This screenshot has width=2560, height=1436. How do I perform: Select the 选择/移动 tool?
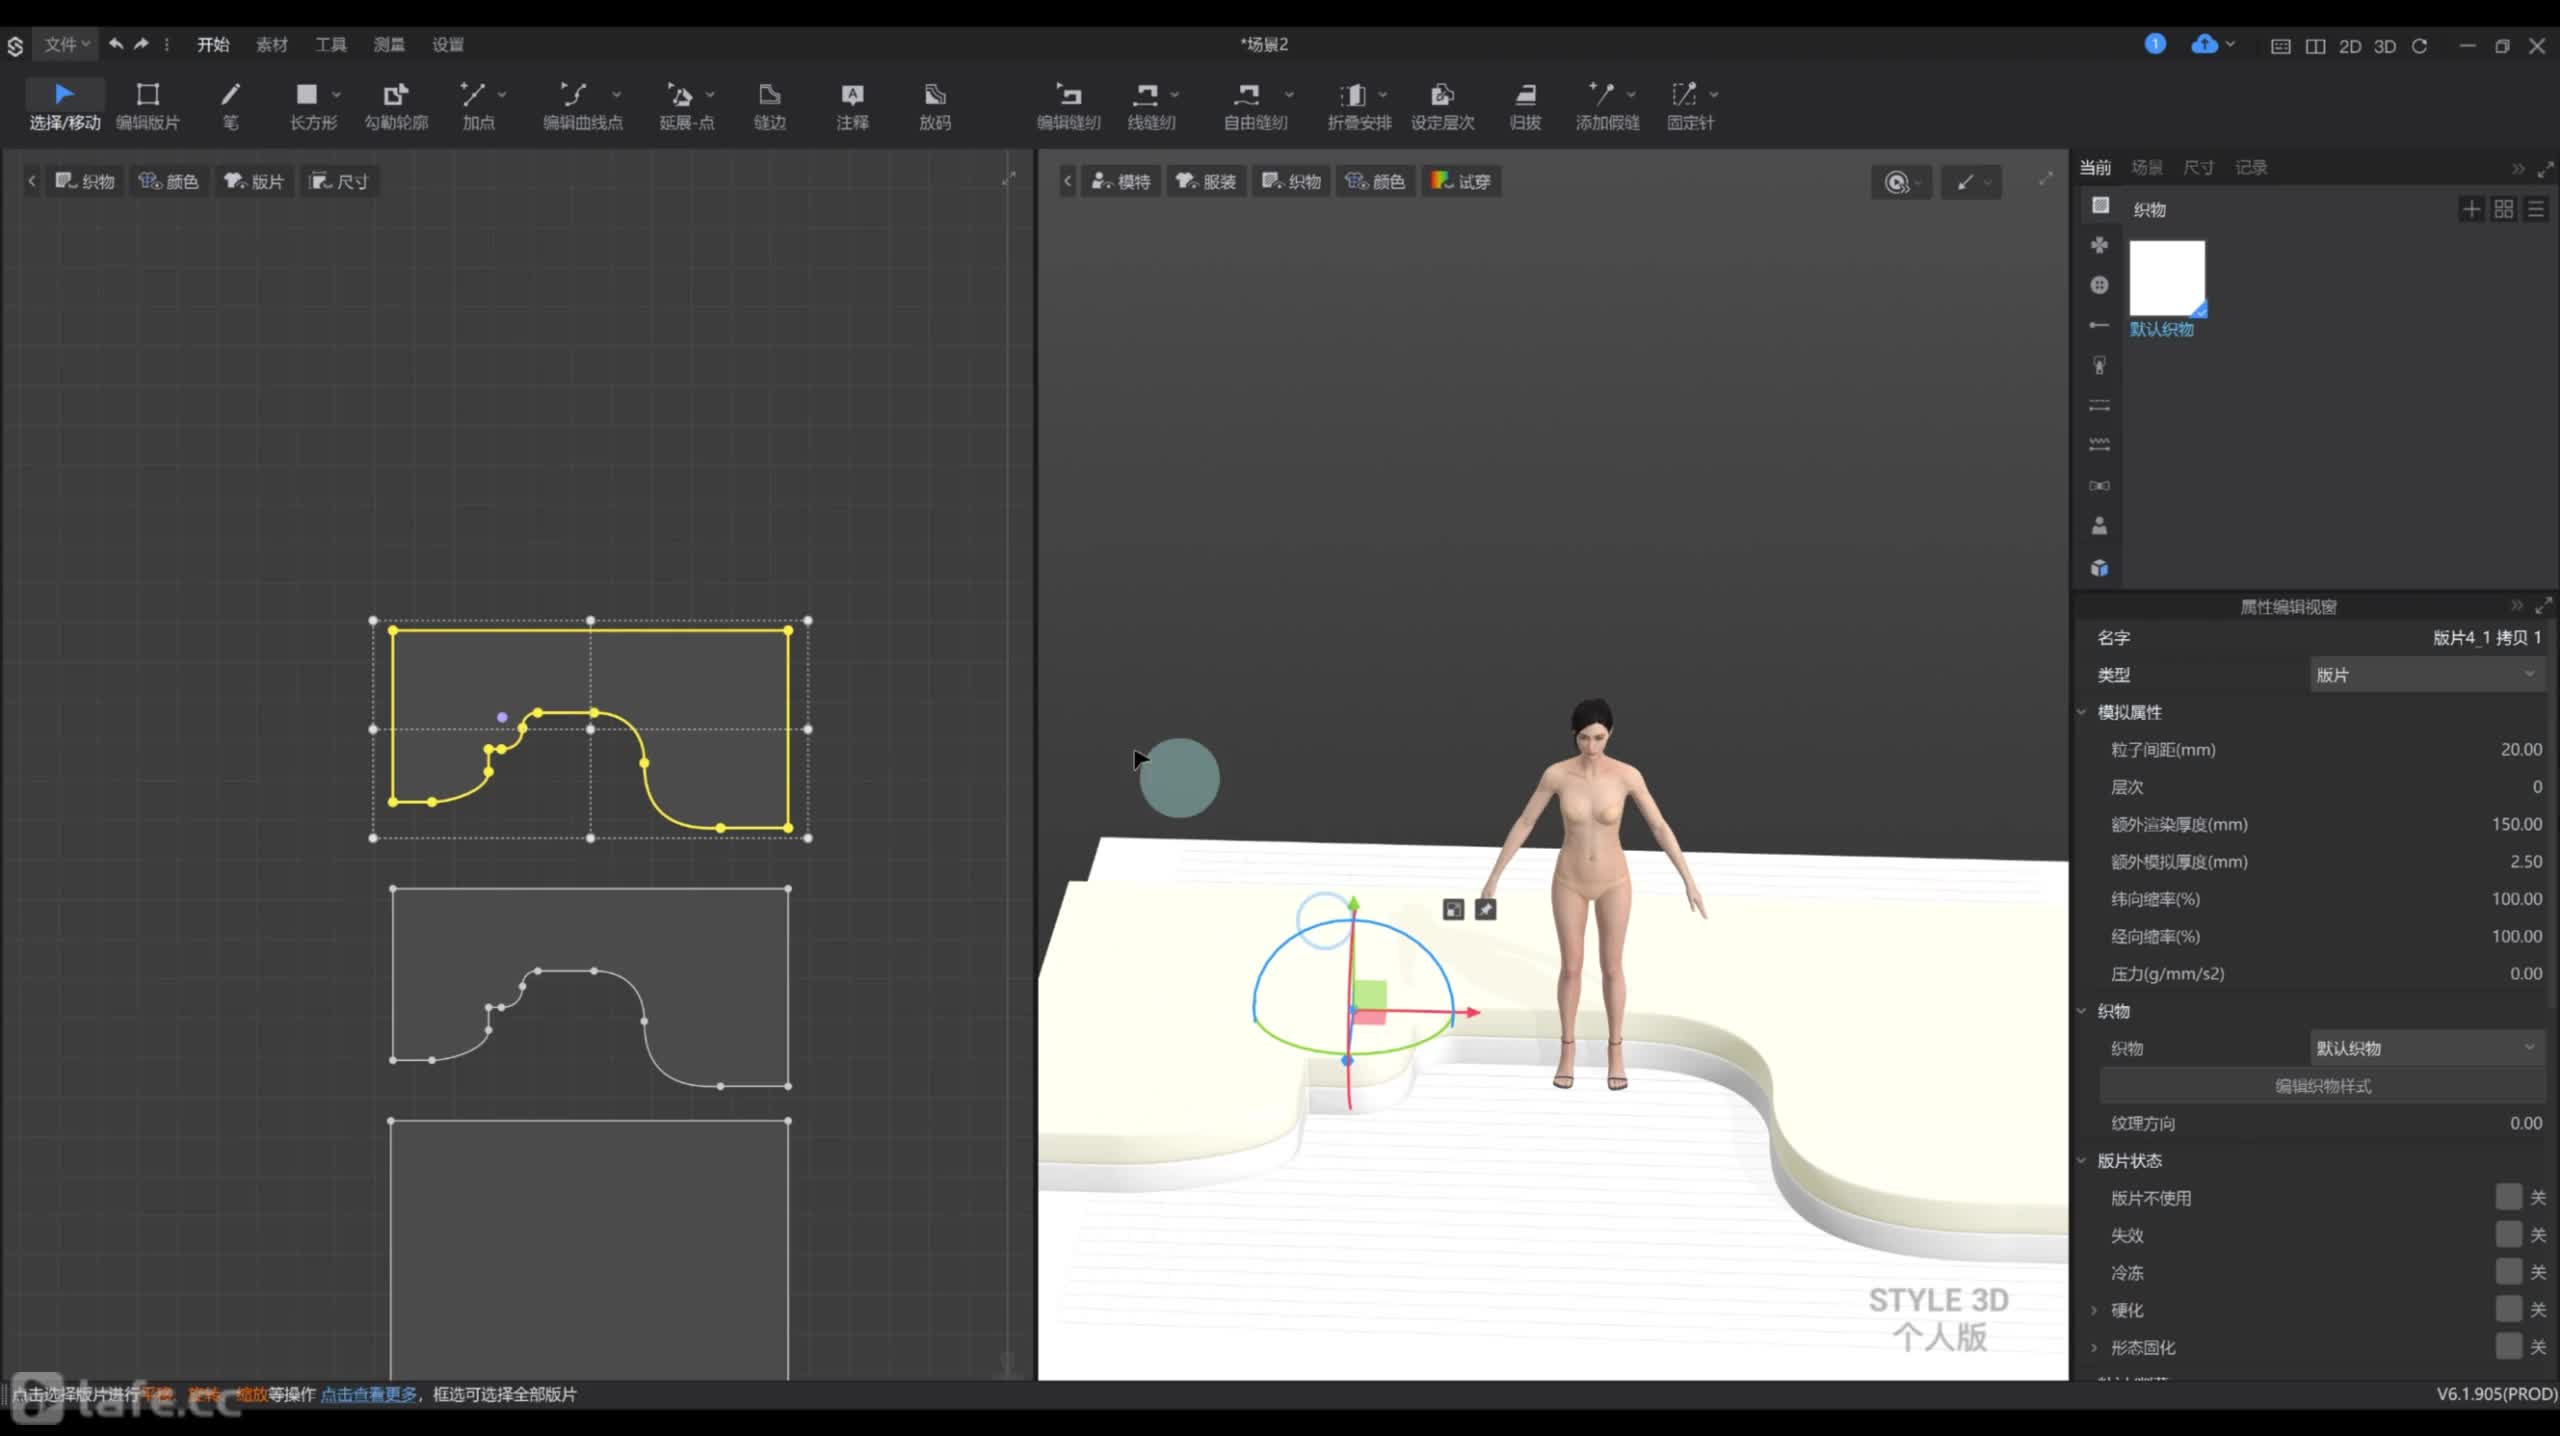[x=64, y=106]
